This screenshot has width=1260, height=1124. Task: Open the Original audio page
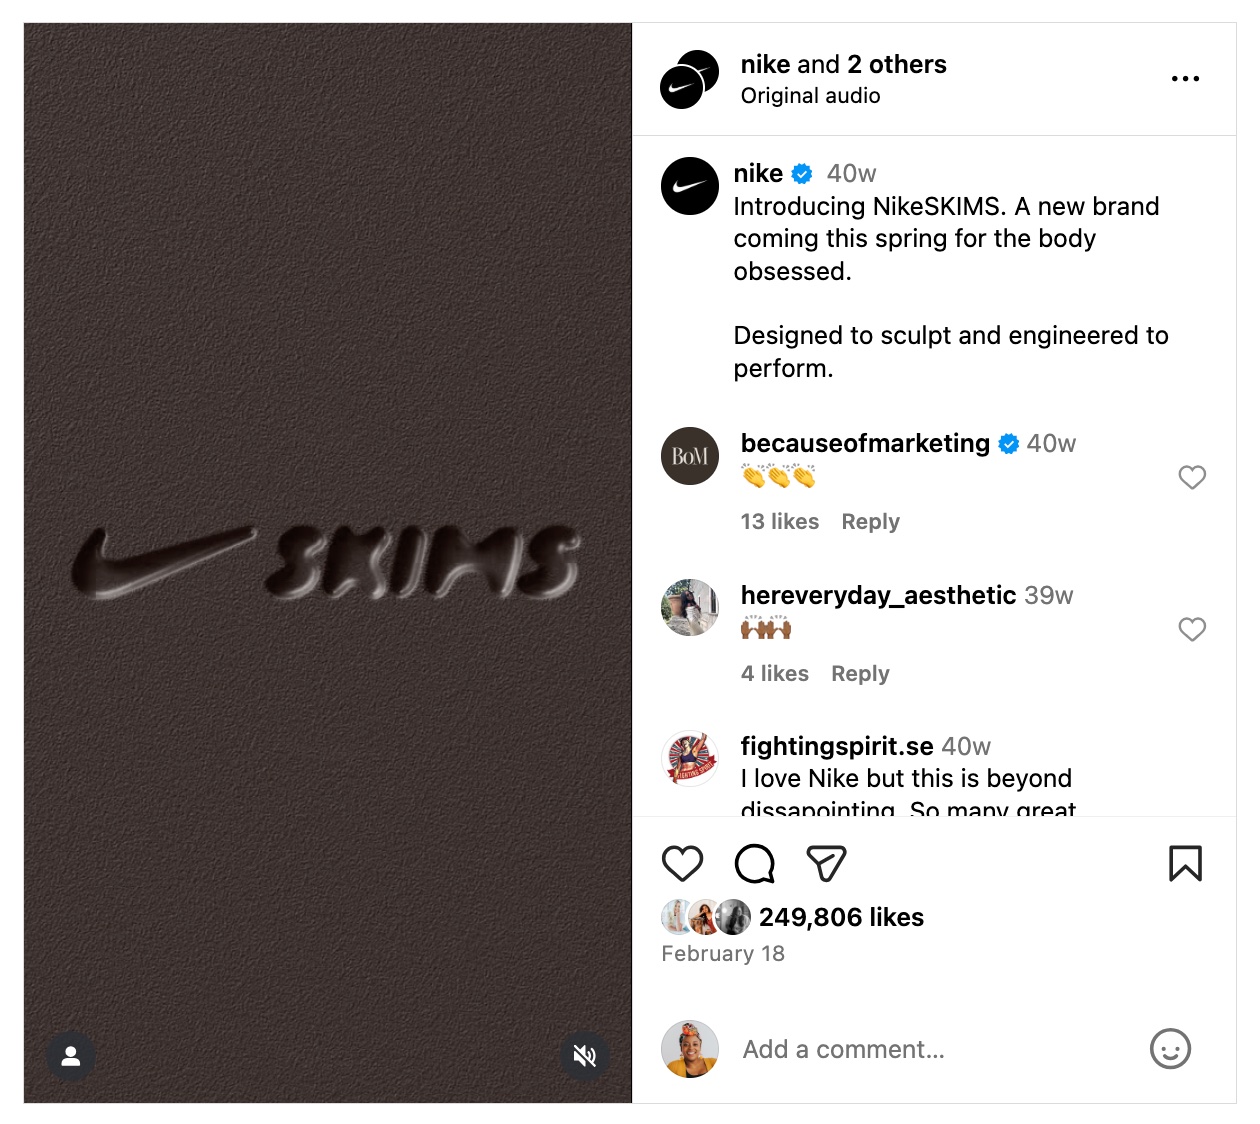pyautogui.click(x=810, y=96)
